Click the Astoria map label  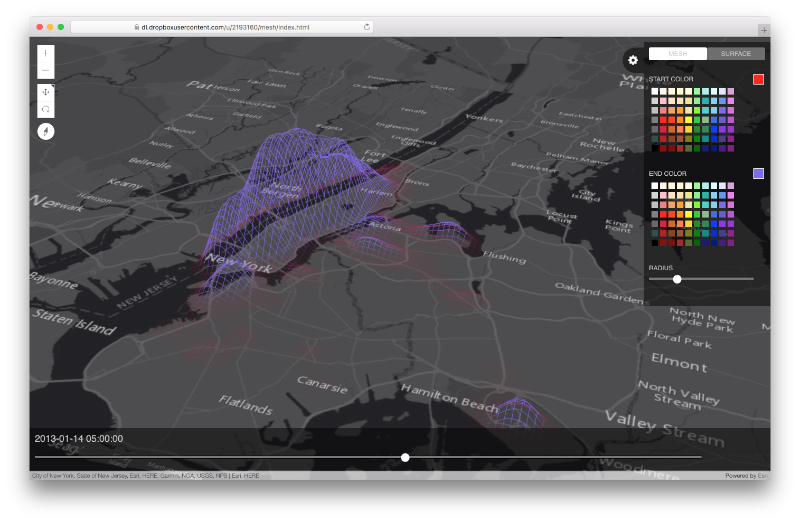[x=385, y=226]
